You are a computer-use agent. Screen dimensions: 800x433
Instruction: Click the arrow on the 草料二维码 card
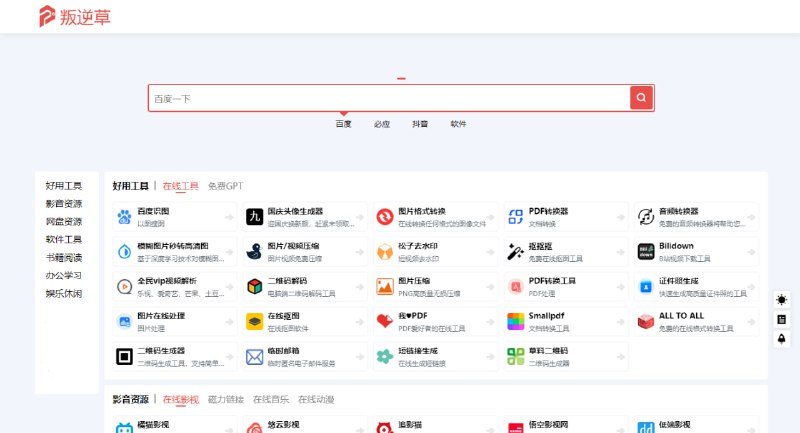(x=620, y=356)
